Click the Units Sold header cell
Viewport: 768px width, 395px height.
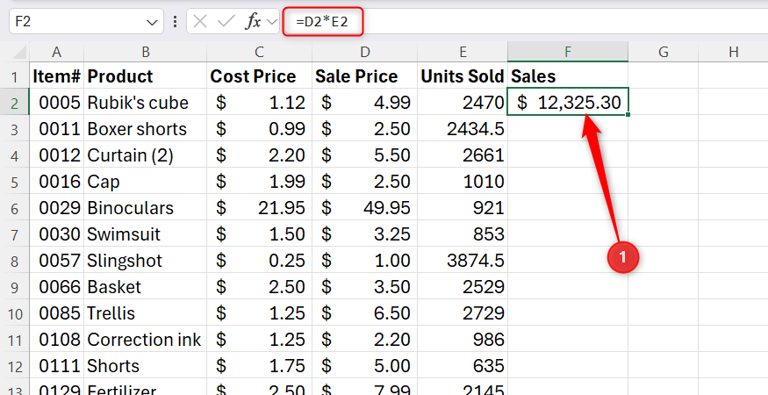coord(462,76)
